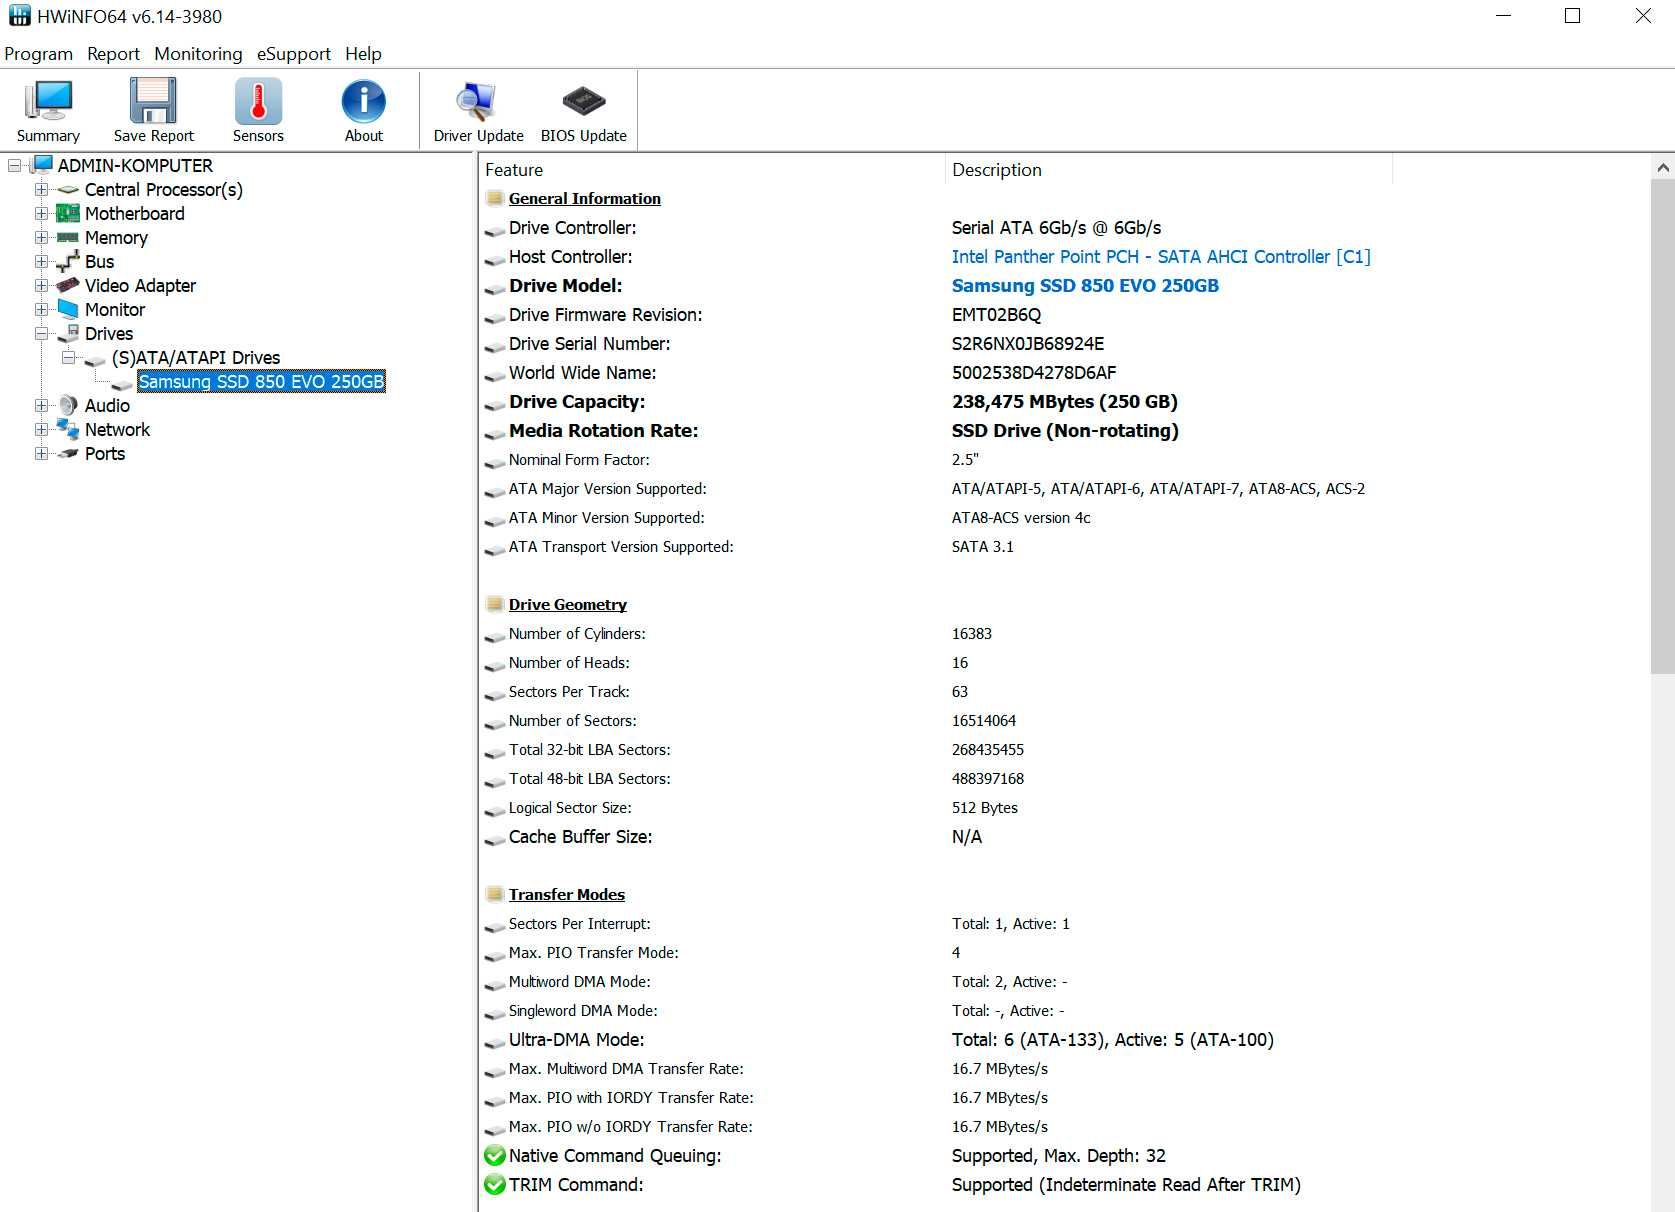
Task: Select the World Wide Name value 5002538D4278D6AF
Action: 1034,373
